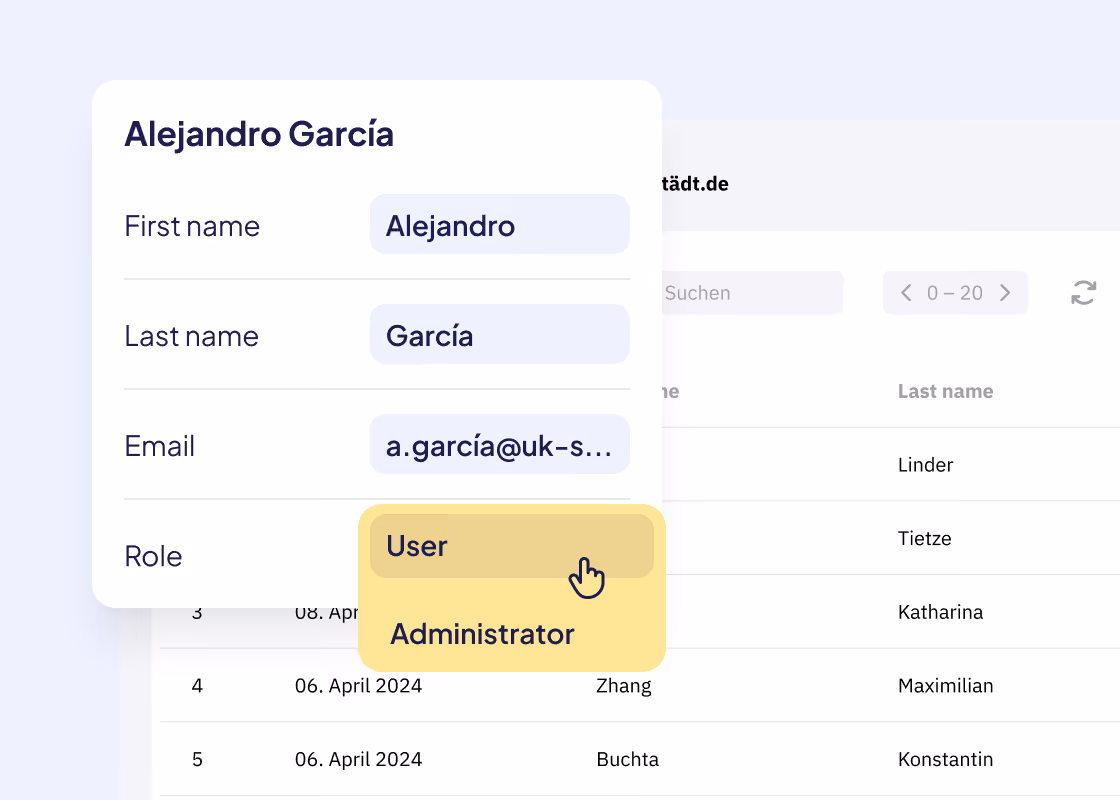This screenshot has height=800, width=1120.
Task: Select the Administrator role option
Action: (x=482, y=634)
